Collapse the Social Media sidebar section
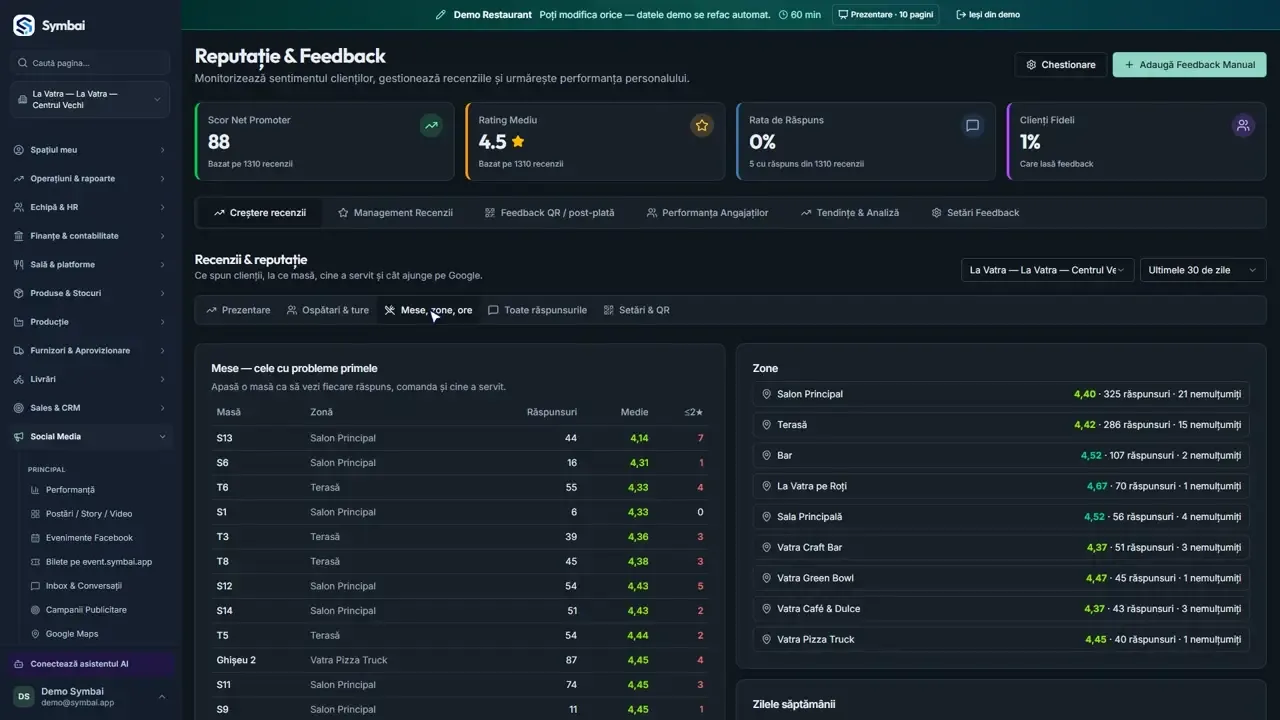Screen dimensions: 1280x720 [x=91, y=437]
